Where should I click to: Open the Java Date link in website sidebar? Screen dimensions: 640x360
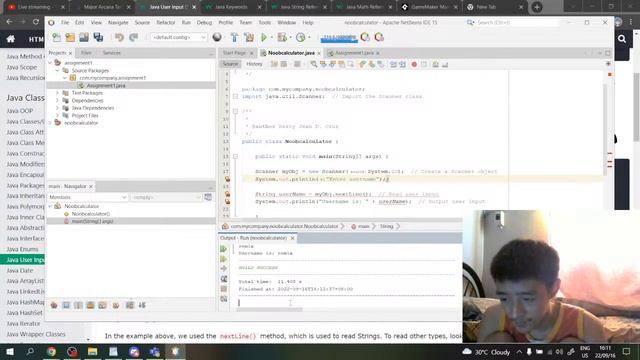coord(20,271)
